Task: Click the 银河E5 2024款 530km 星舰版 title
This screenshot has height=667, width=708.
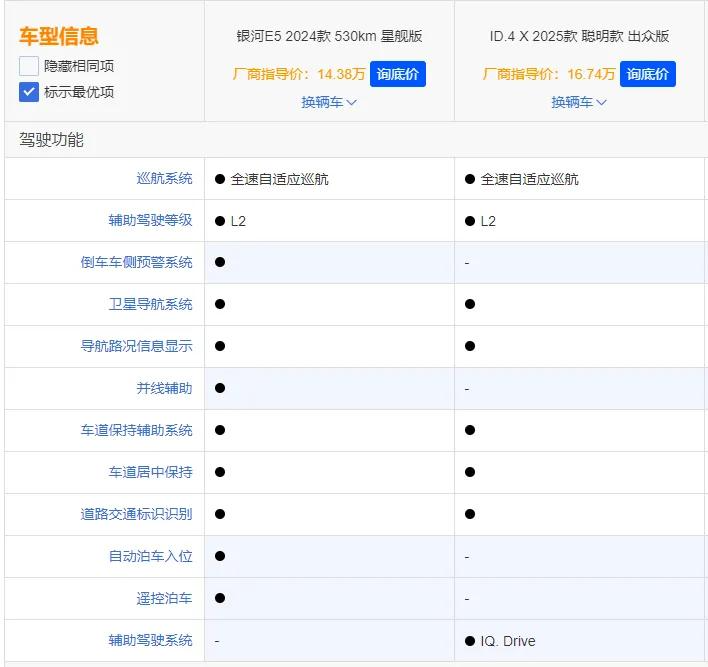Action: click(329, 36)
